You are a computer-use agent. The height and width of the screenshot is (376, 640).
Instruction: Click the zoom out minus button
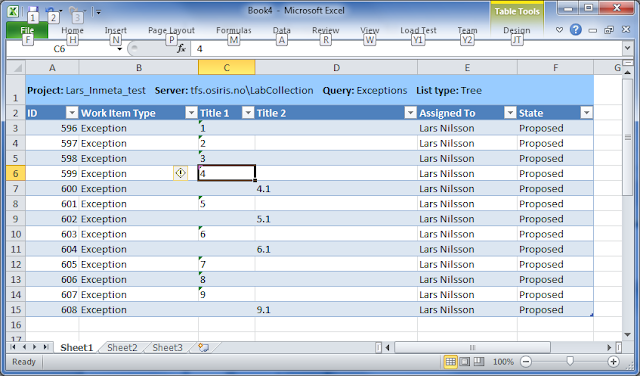[526, 361]
